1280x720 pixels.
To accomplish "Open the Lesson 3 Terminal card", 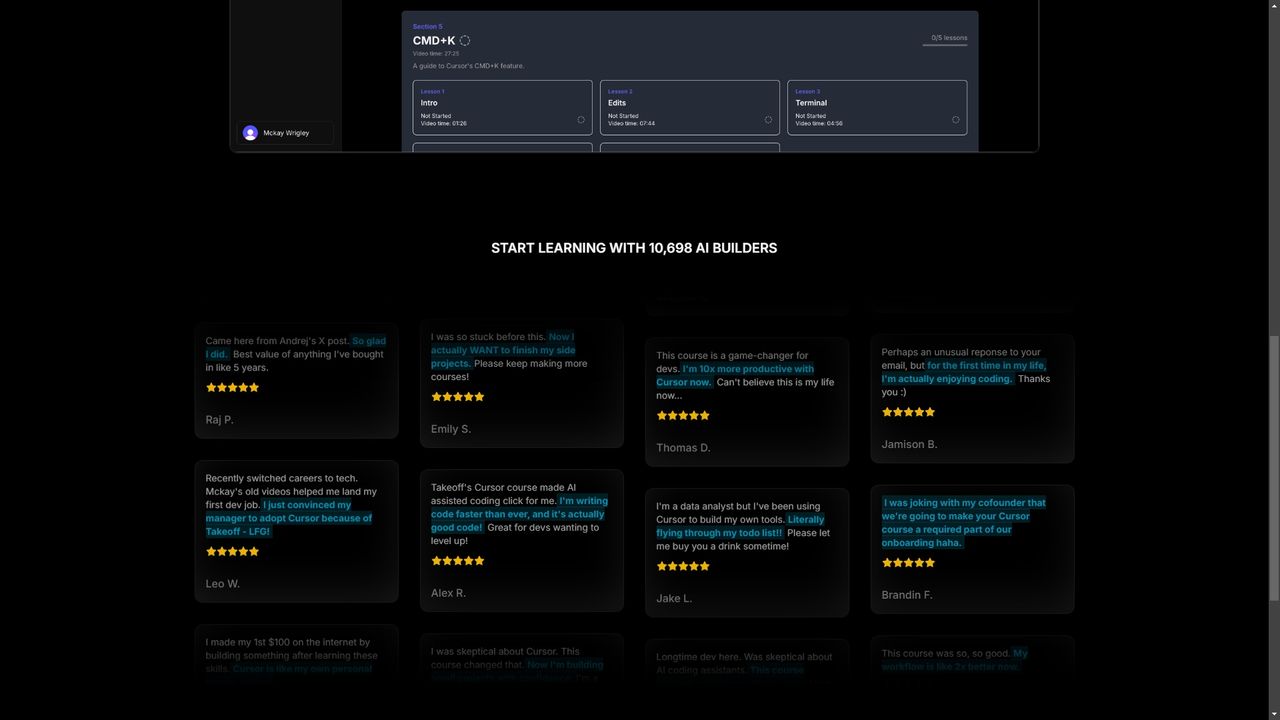I will (877, 107).
